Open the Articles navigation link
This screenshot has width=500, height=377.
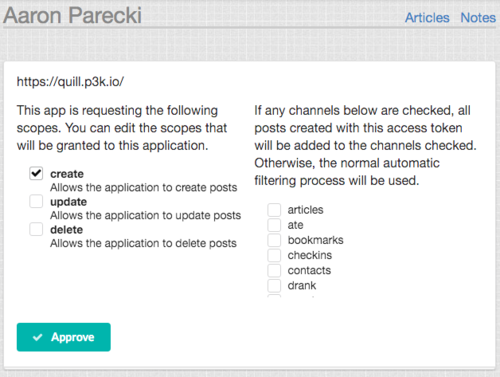coord(427,18)
